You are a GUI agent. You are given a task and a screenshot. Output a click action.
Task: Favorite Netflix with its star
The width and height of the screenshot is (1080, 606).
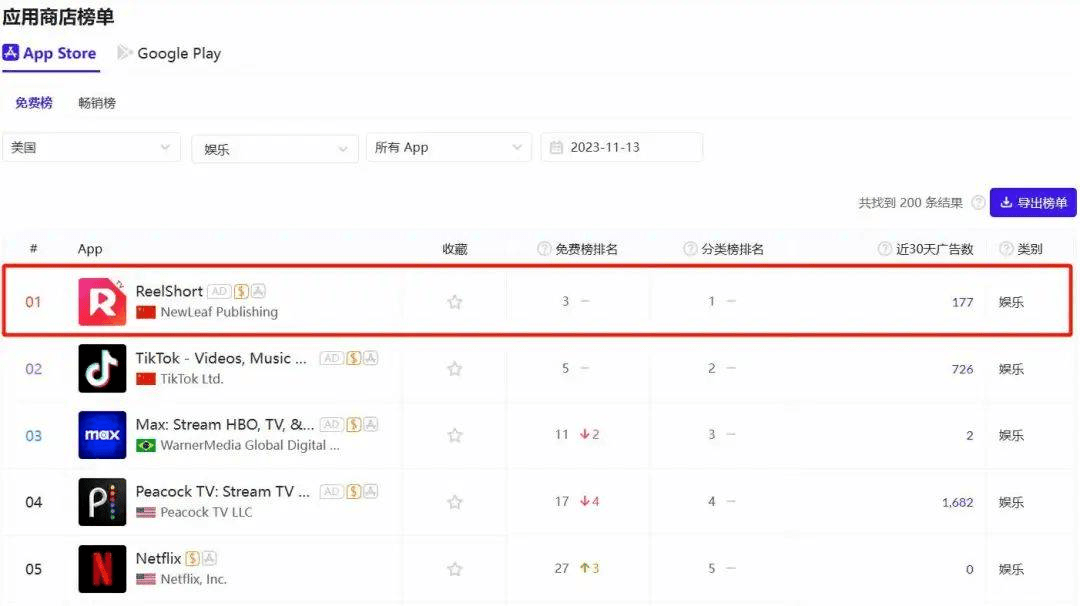(x=455, y=569)
